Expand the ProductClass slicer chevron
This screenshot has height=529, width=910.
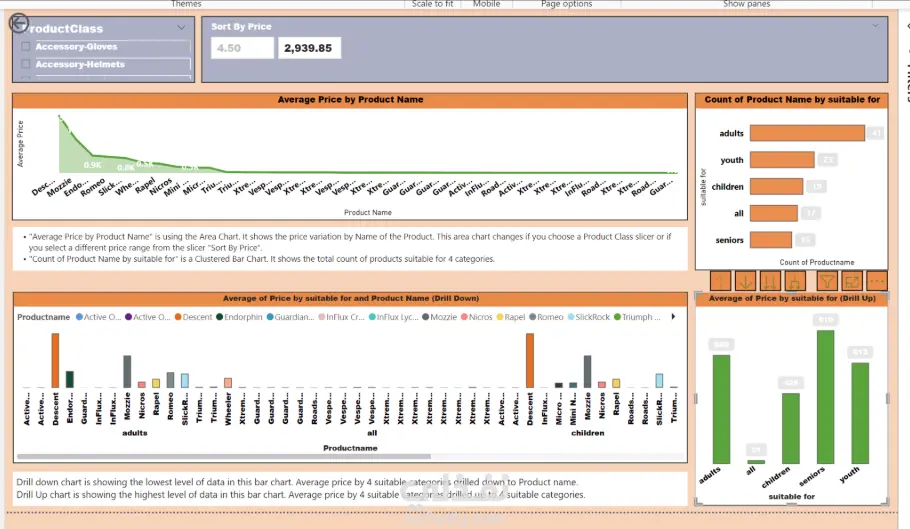[181, 27]
